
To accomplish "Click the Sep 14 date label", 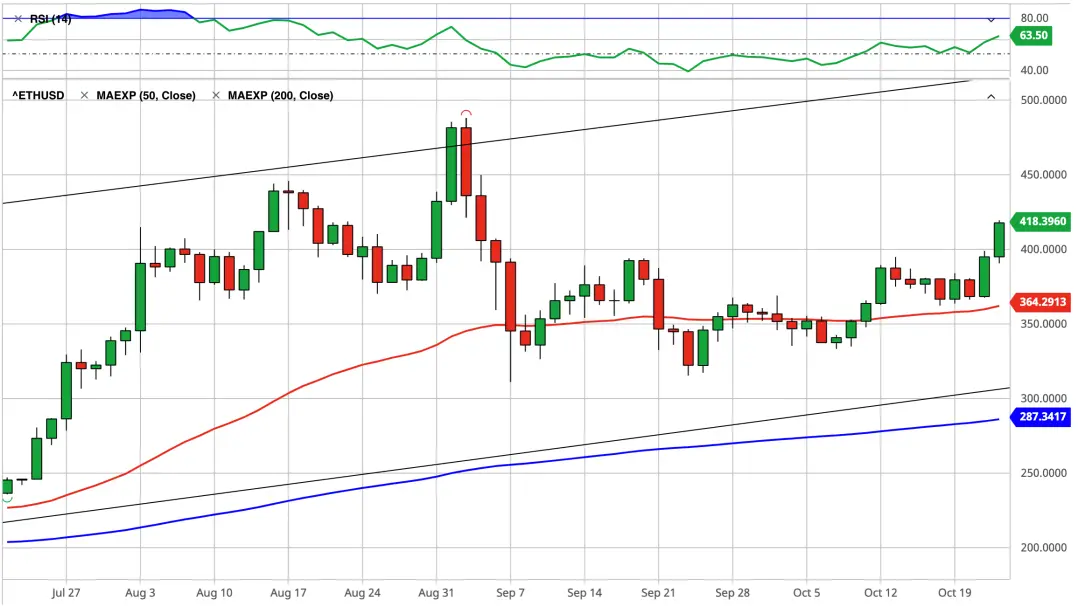I will click(584, 593).
